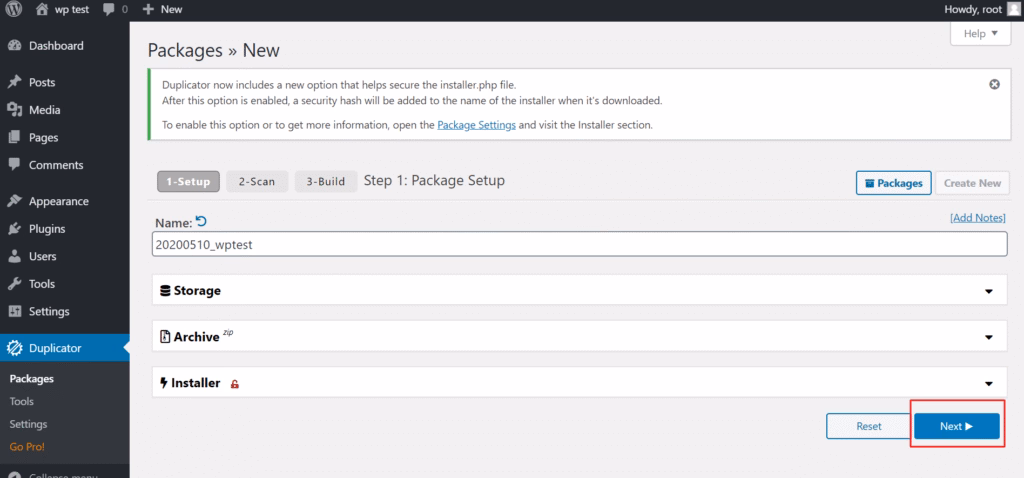Image resolution: width=1024 pixels, height=478 pixels.
Task: Open the wp test site home icon
Action: (42, 9)
